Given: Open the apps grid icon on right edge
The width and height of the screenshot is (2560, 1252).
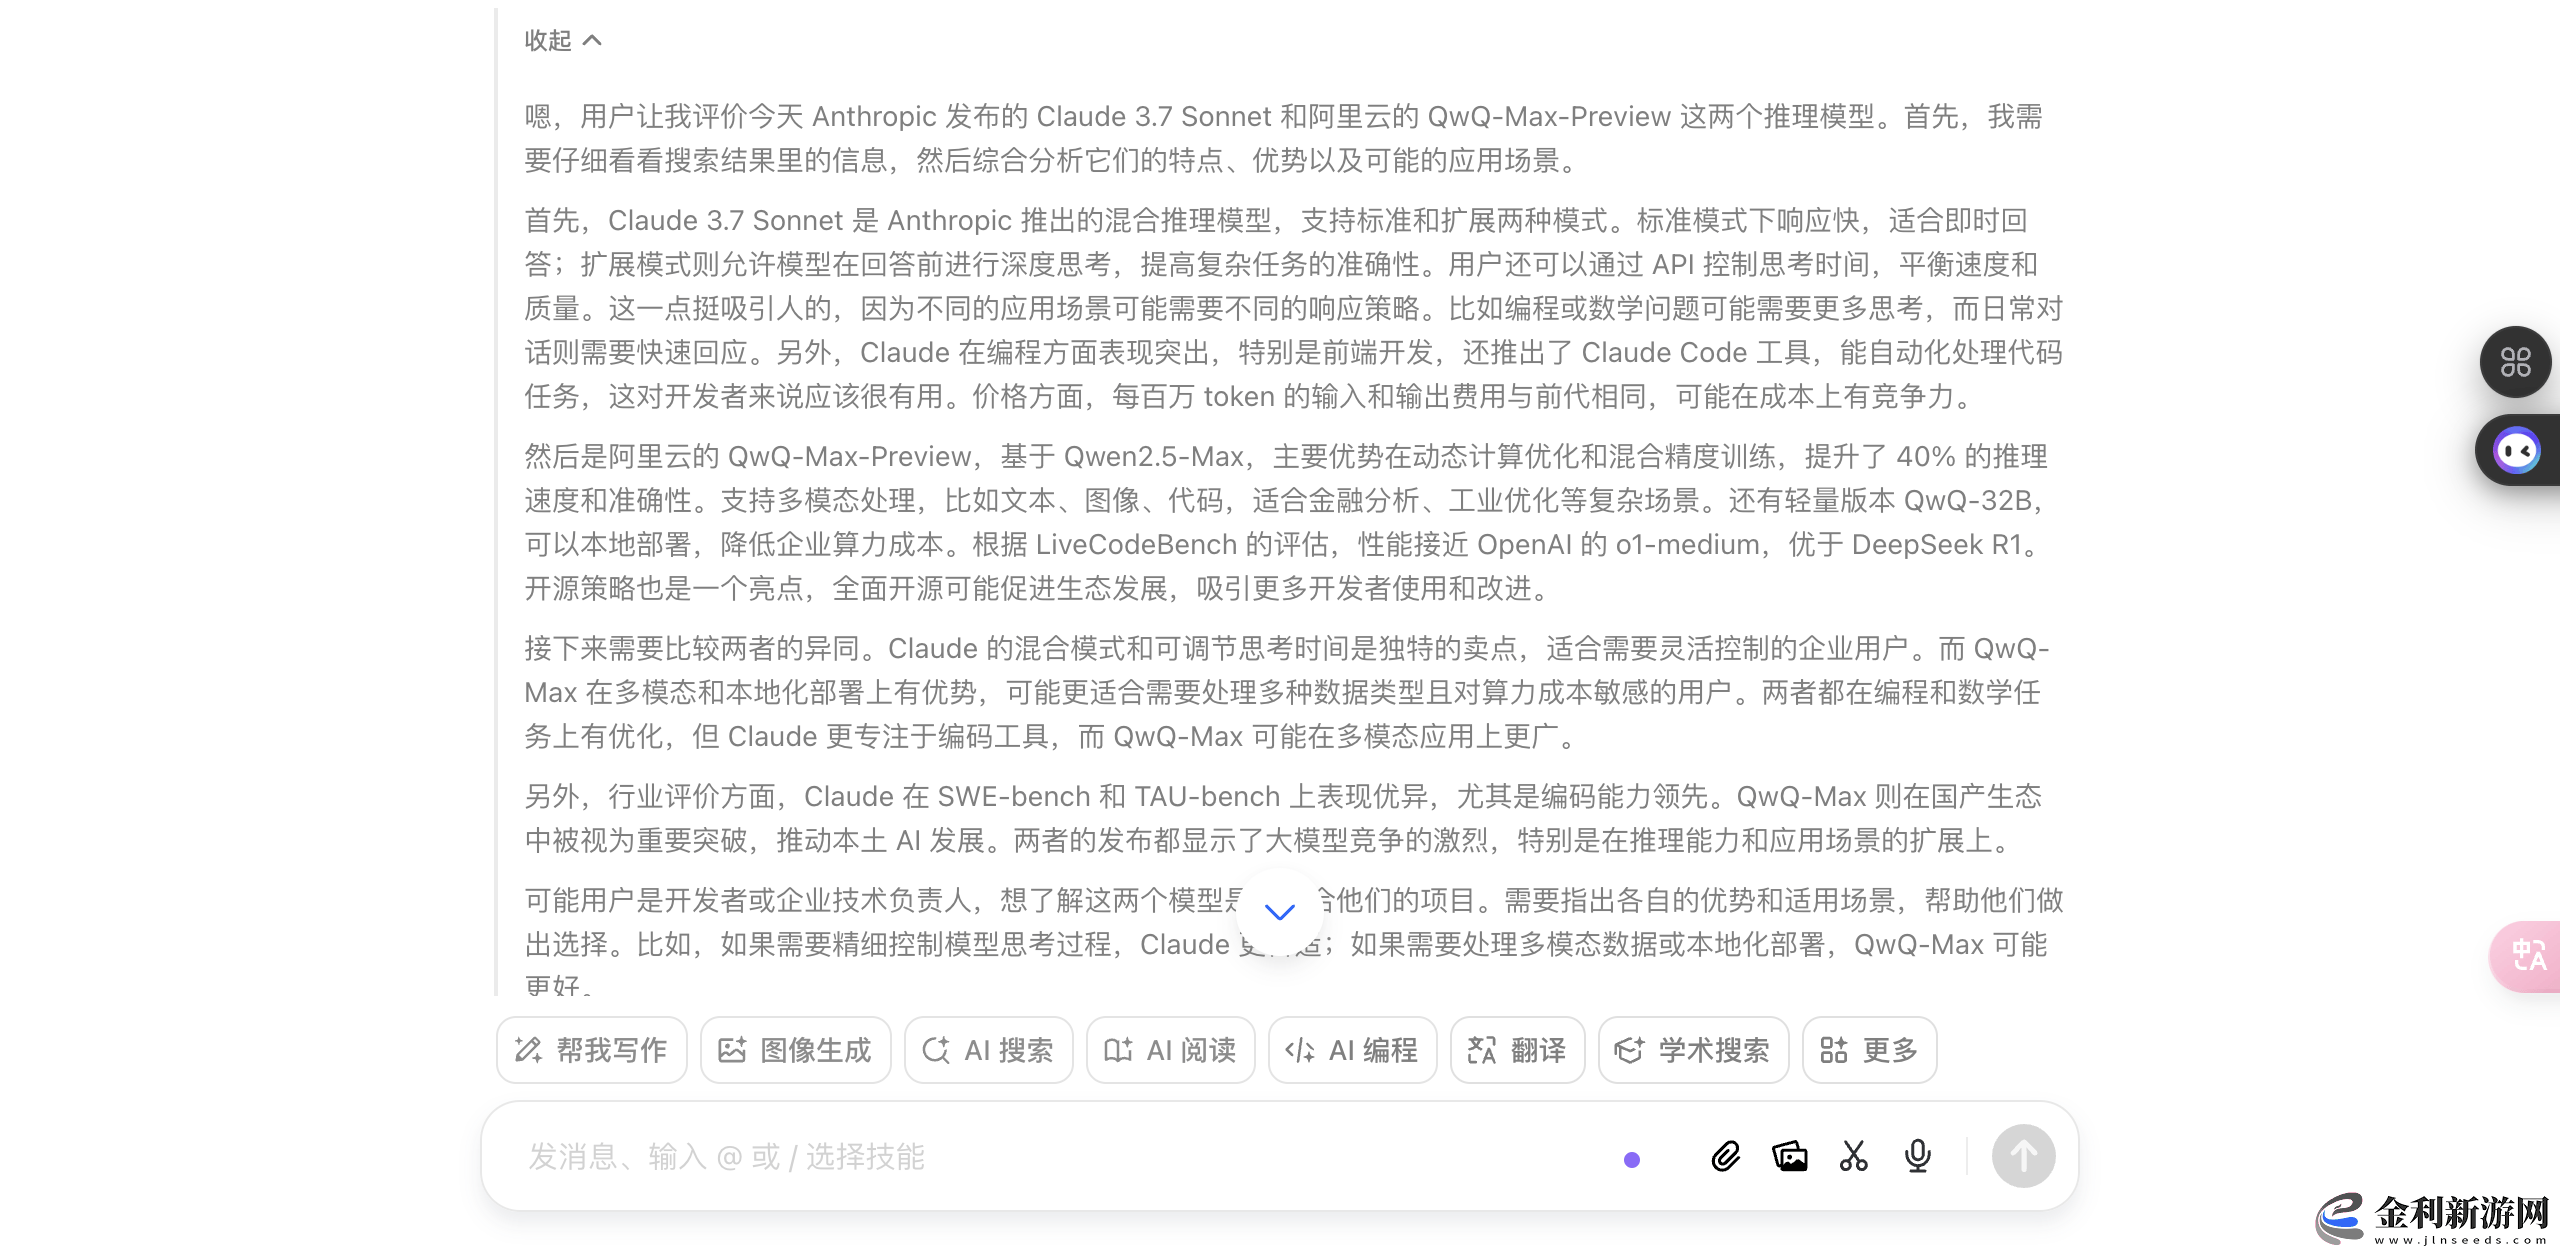Looking at the screenshot, I should (x=2516, y=363).
